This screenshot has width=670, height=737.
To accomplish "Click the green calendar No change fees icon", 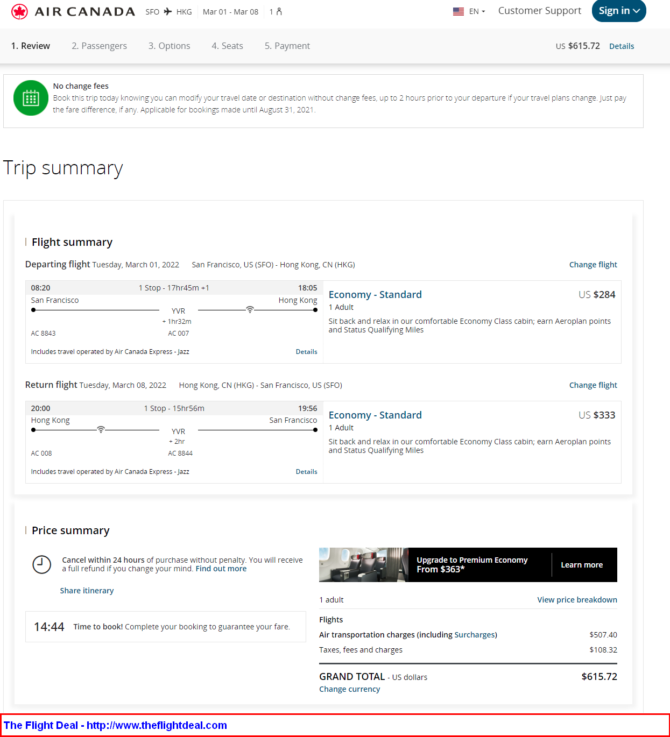I will [31, 98].
